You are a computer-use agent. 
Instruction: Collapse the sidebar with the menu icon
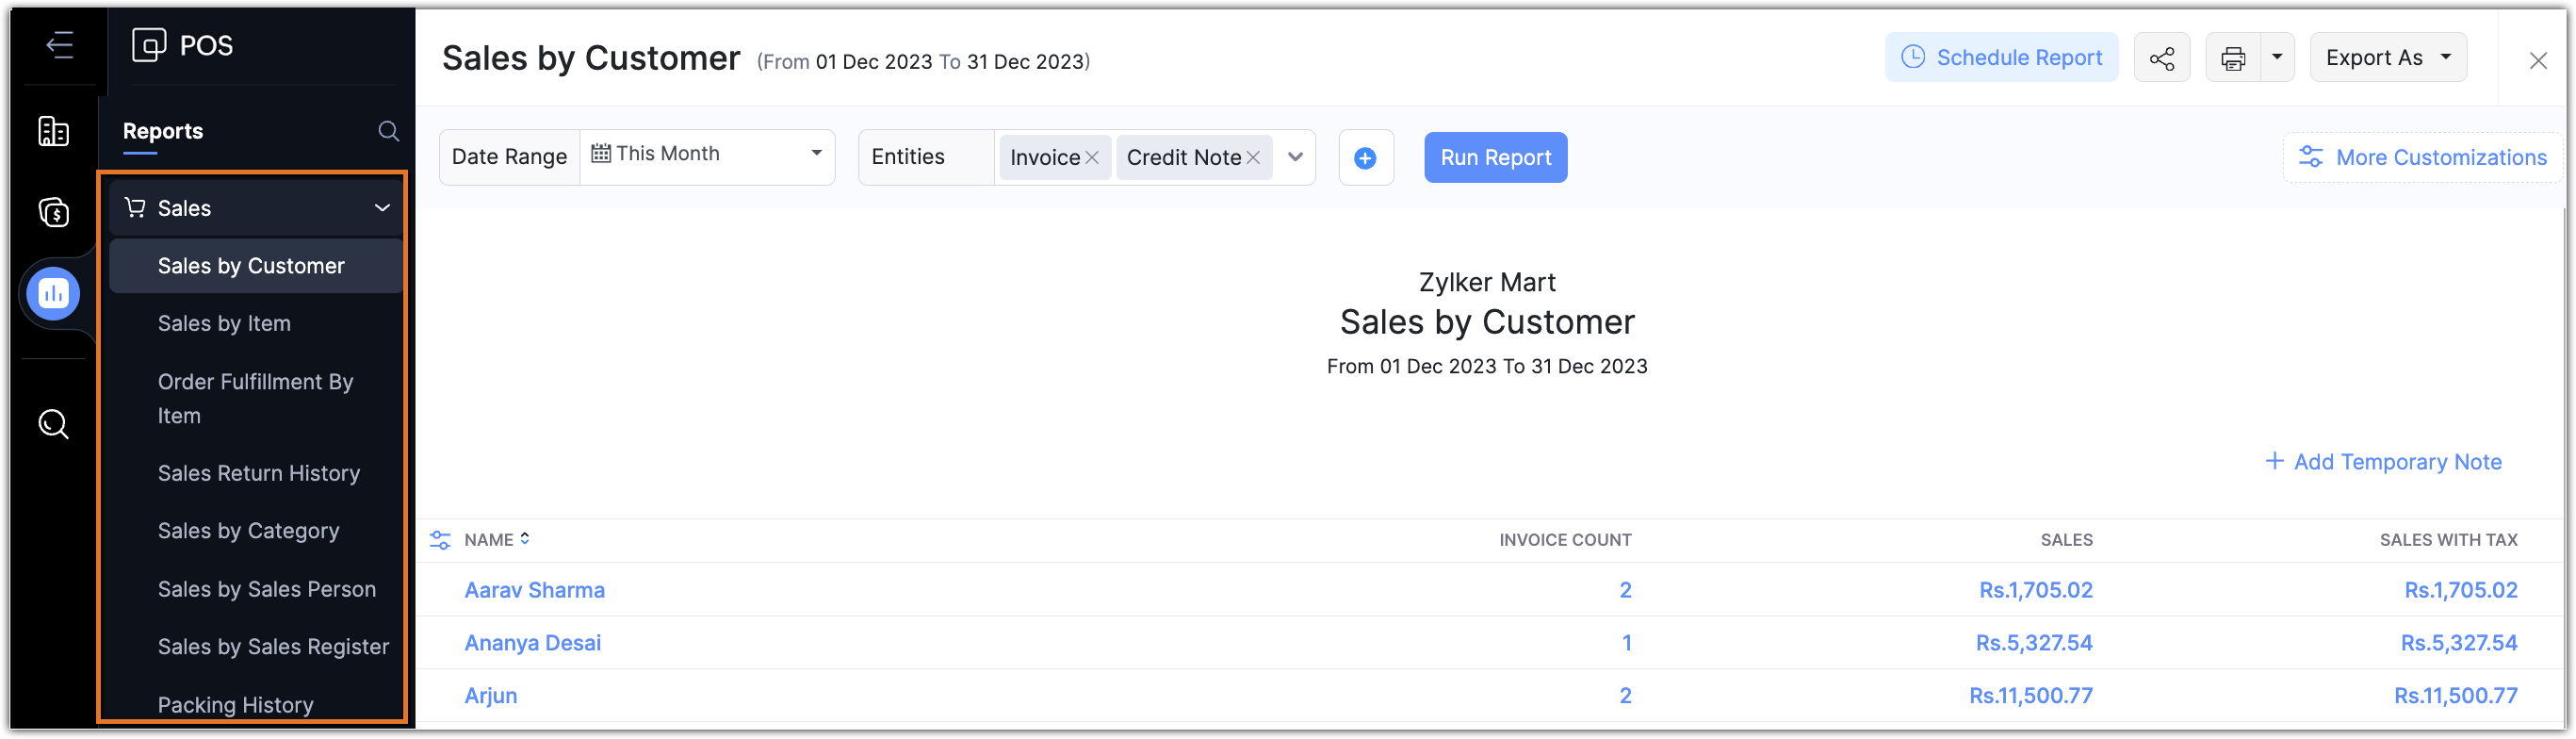pyautogui.click(x=60, y=45)
